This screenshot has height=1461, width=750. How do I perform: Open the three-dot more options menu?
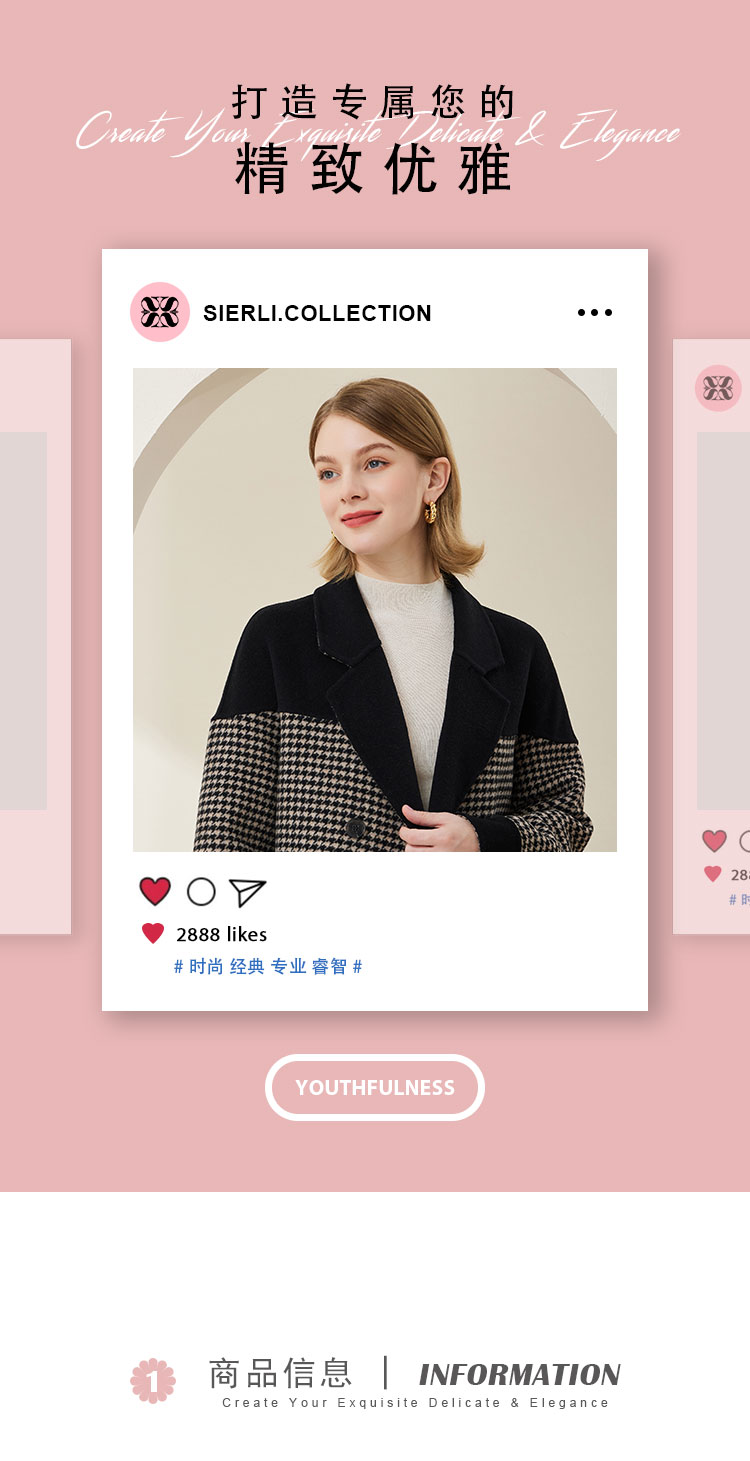(x=595, y=313)
